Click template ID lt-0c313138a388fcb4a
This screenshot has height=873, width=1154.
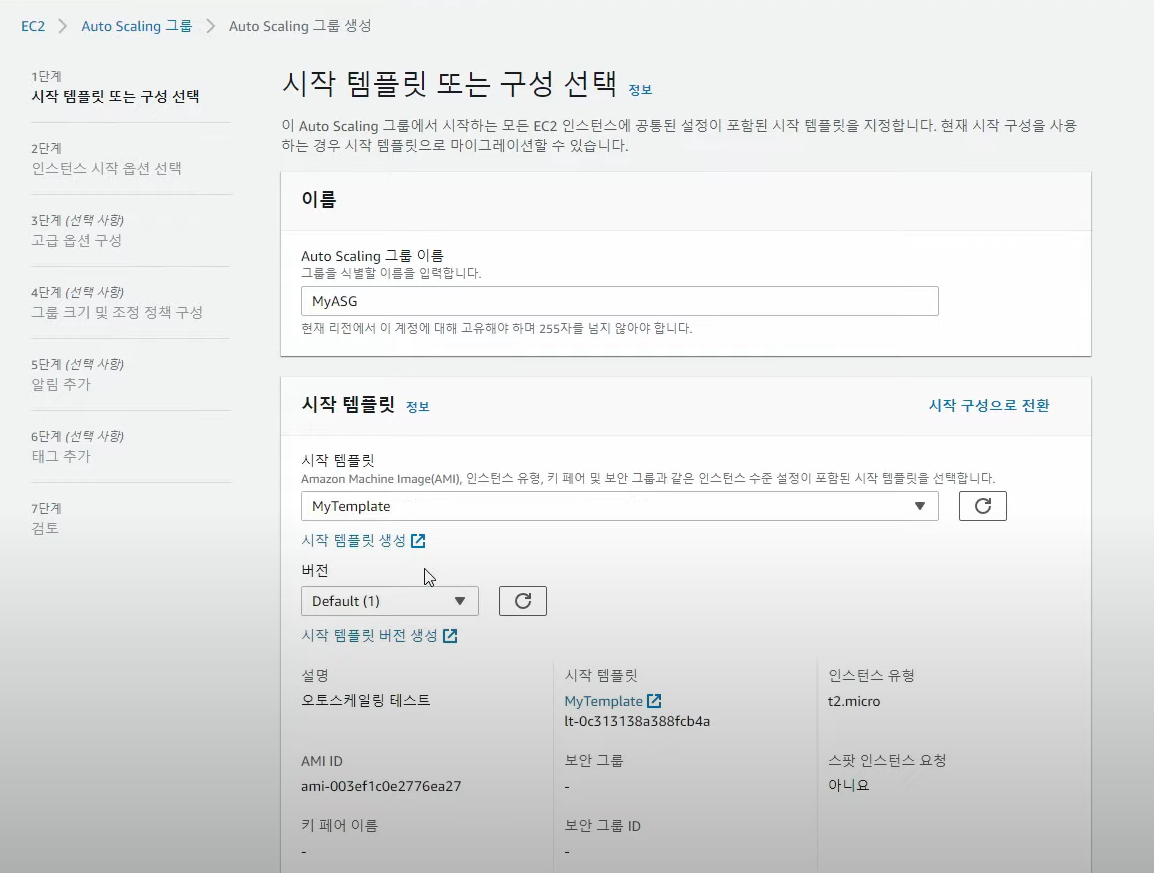click(637, 721)
